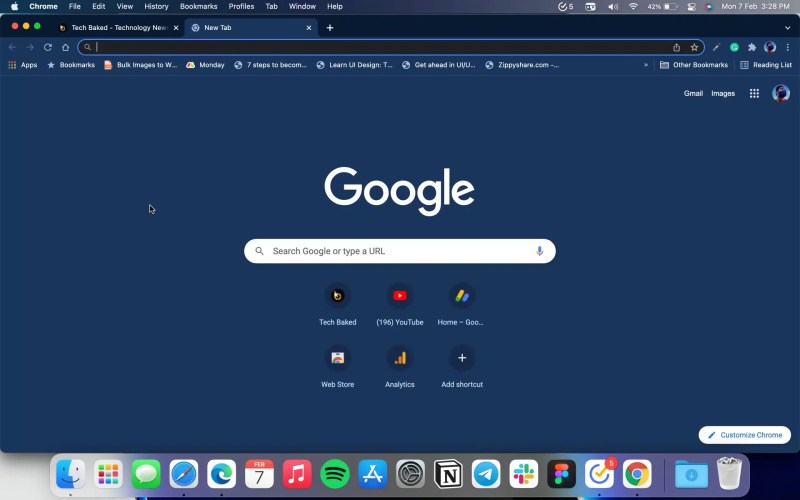
Task: Go back using the back arrow
Action: (12, 47)
